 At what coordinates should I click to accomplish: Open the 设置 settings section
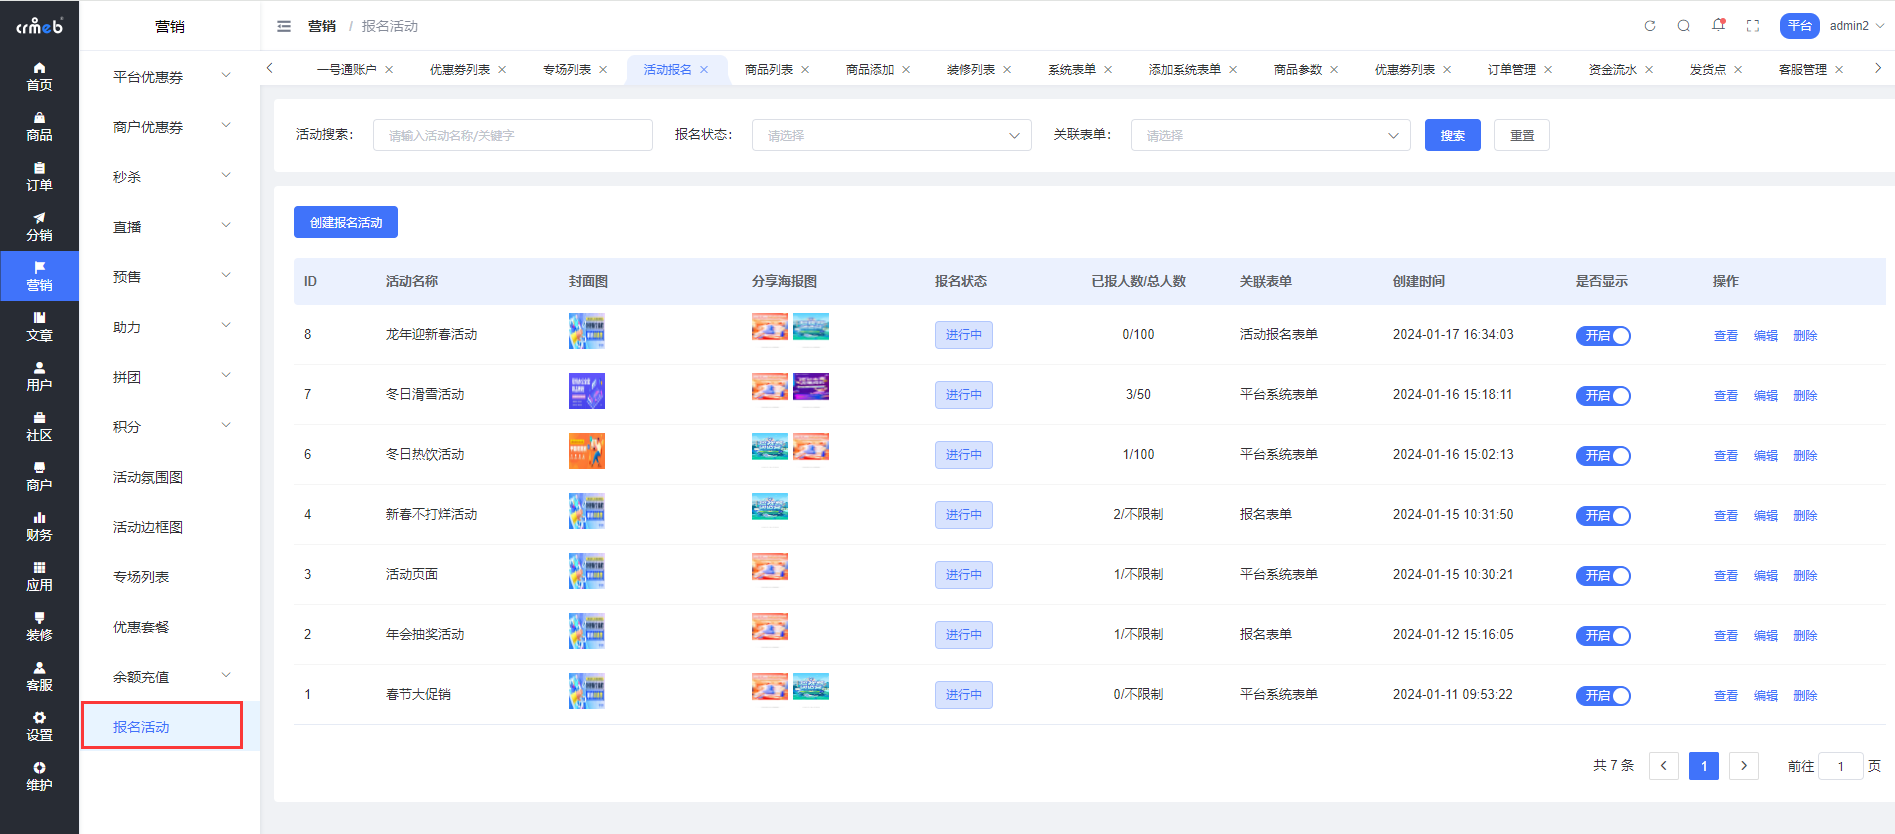(39, 726)
